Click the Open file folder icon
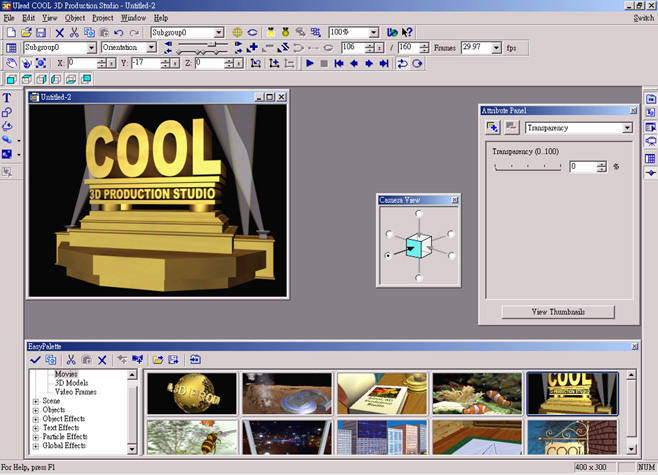The height and width of the screenshot is (475, 658). (24, 33)
